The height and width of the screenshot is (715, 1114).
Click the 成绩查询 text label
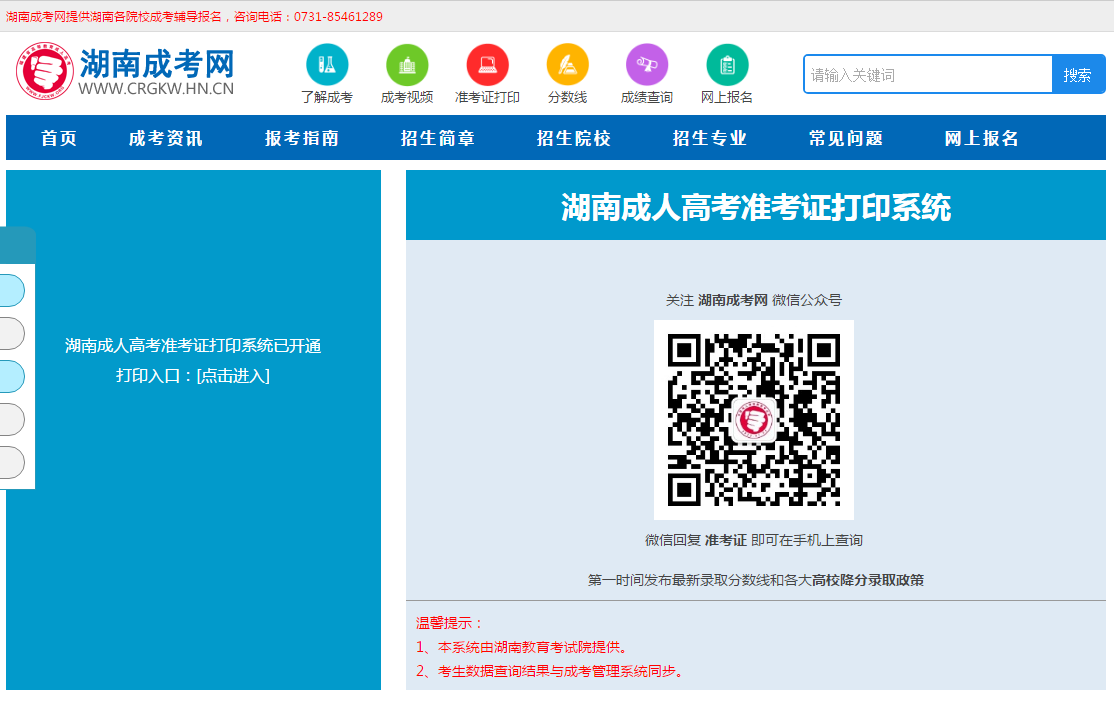click(647, 97)
